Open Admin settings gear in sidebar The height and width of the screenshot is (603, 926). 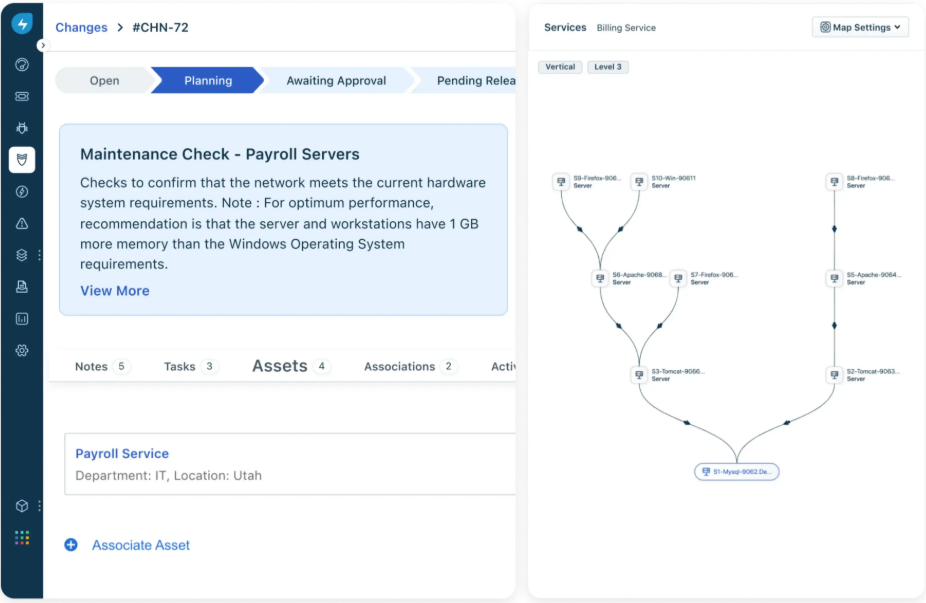point(22,351)
